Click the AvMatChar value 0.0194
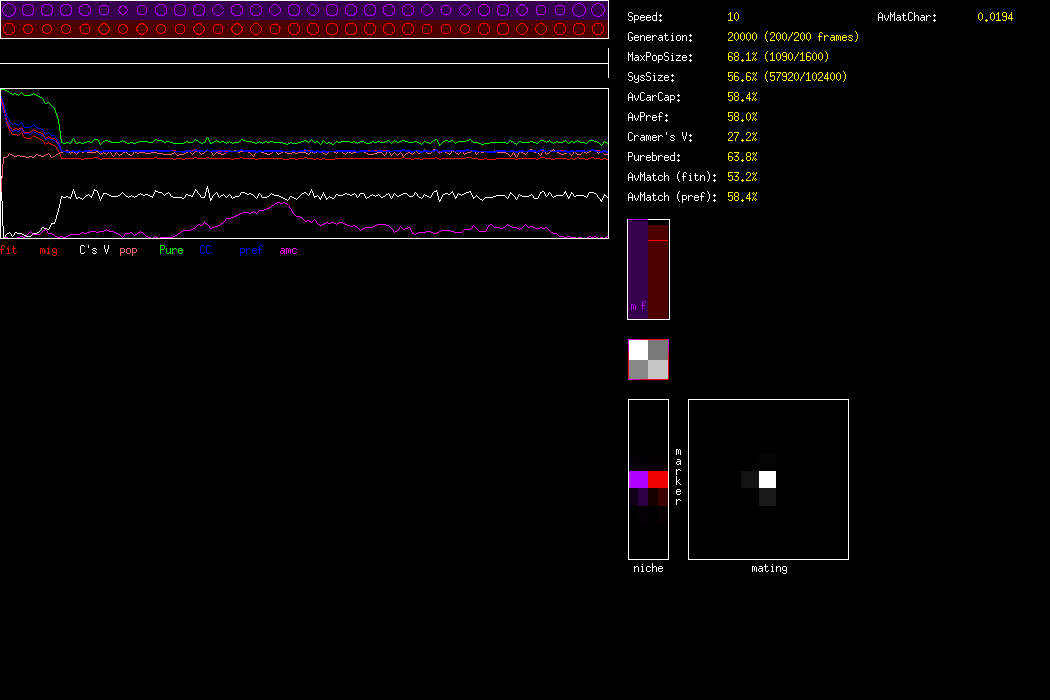 point(995,17)
